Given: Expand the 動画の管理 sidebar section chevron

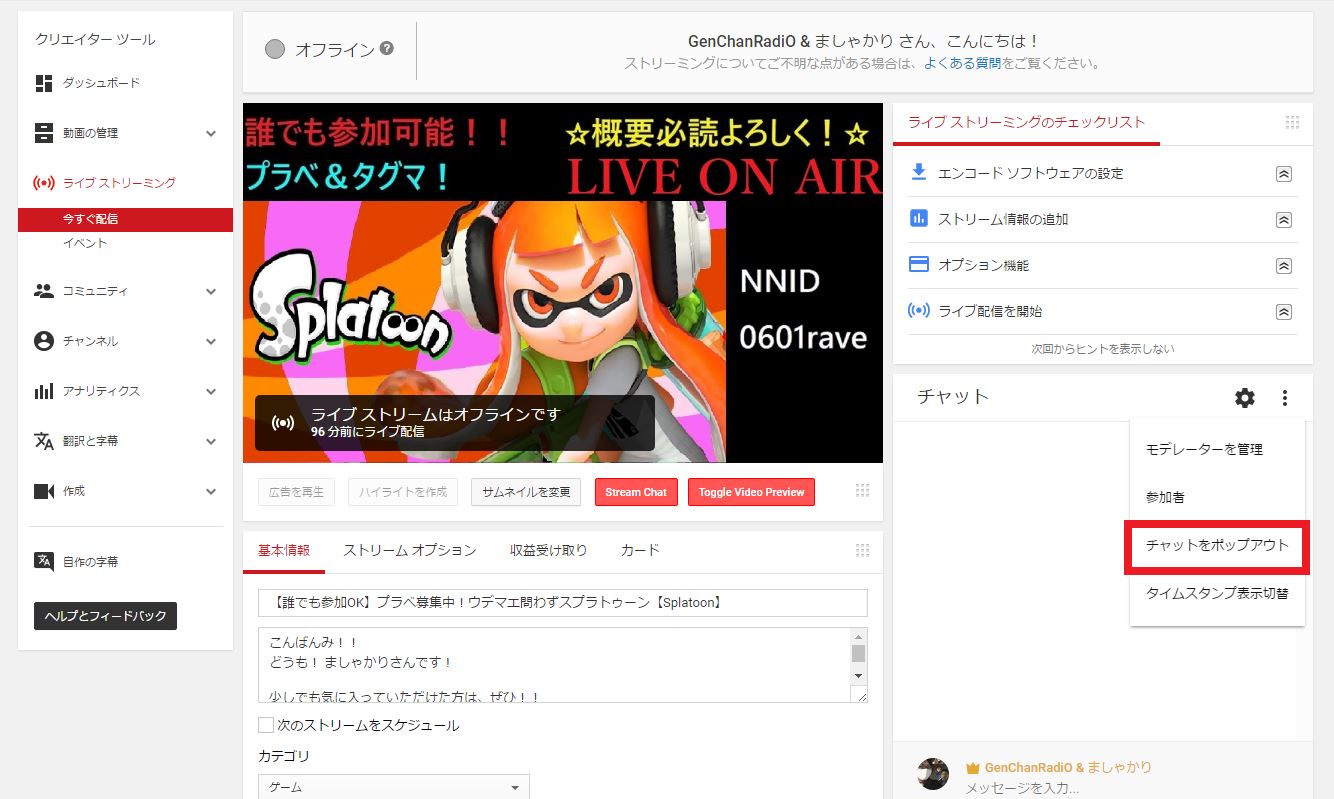Looking at the screenshot, I should [211, 133].
